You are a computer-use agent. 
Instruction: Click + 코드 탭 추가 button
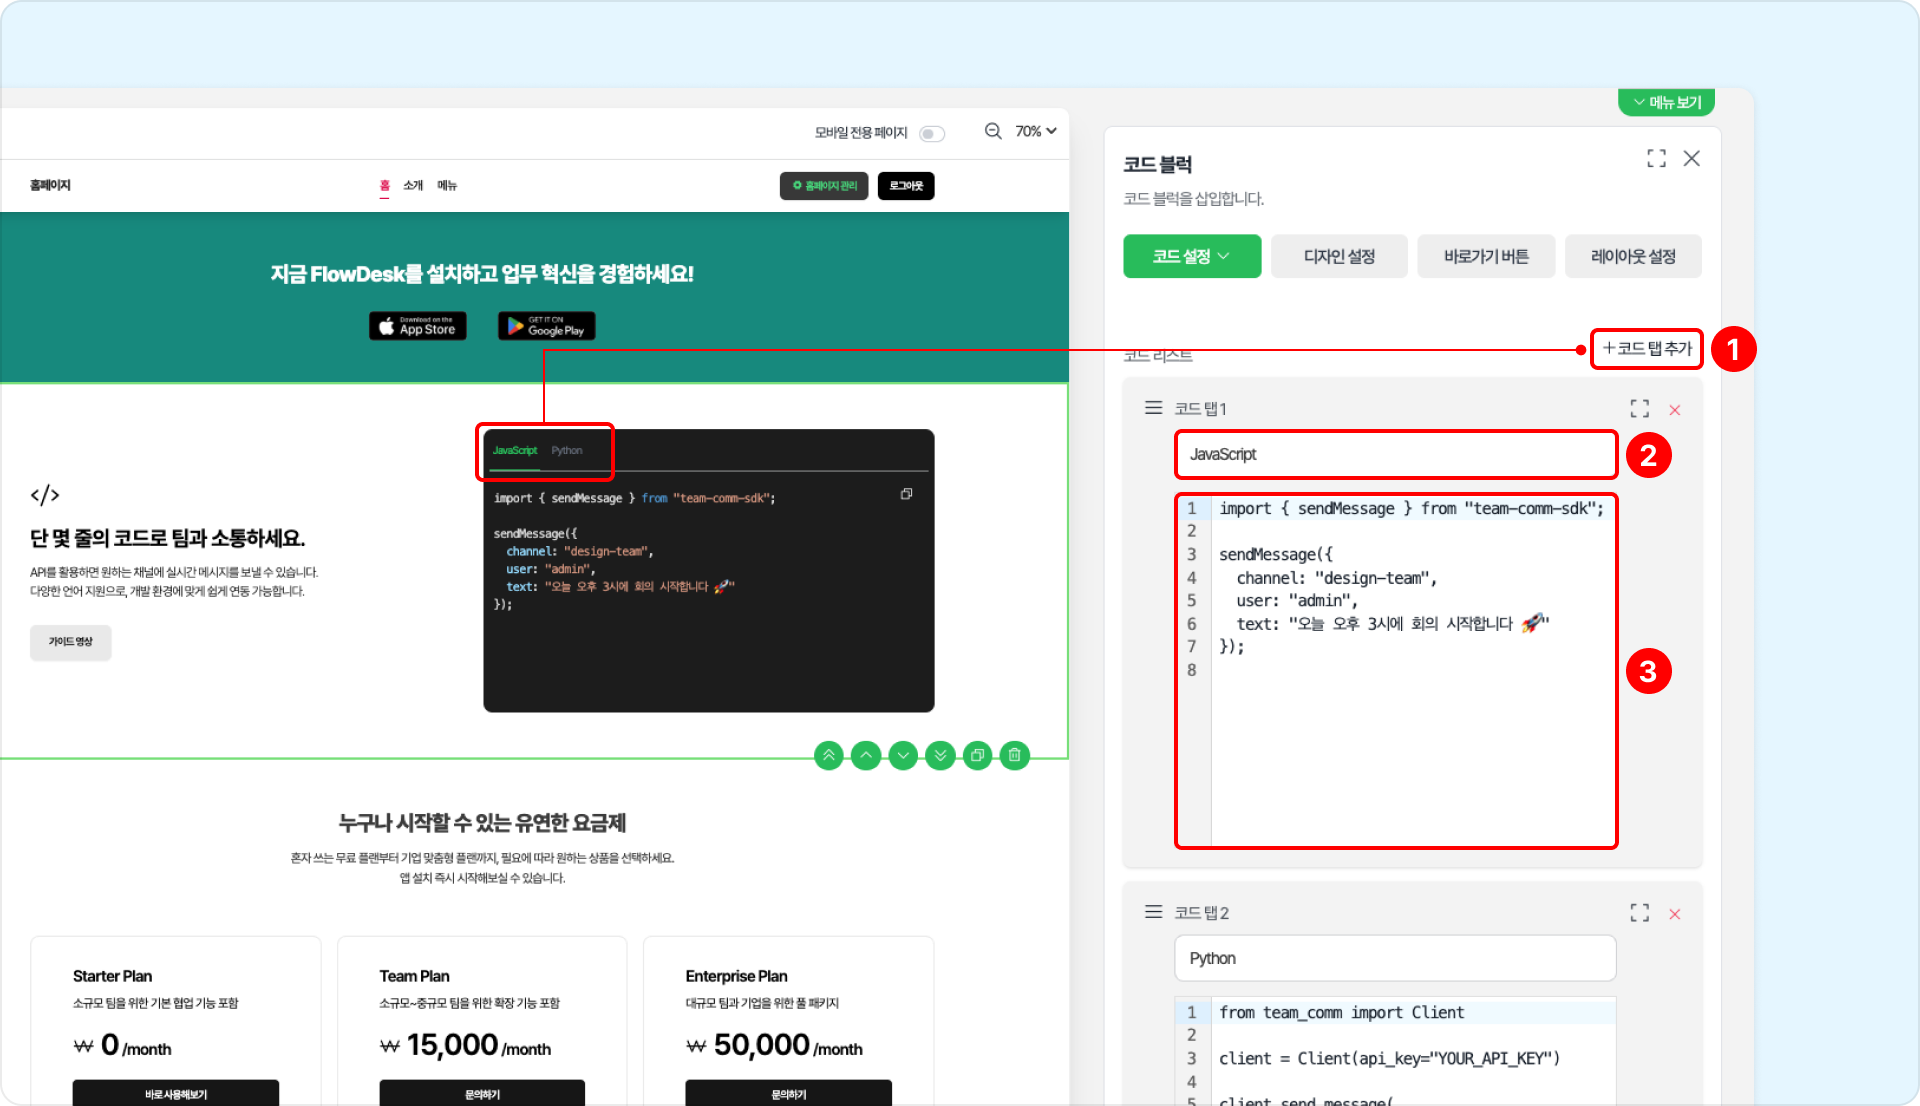1646,348
